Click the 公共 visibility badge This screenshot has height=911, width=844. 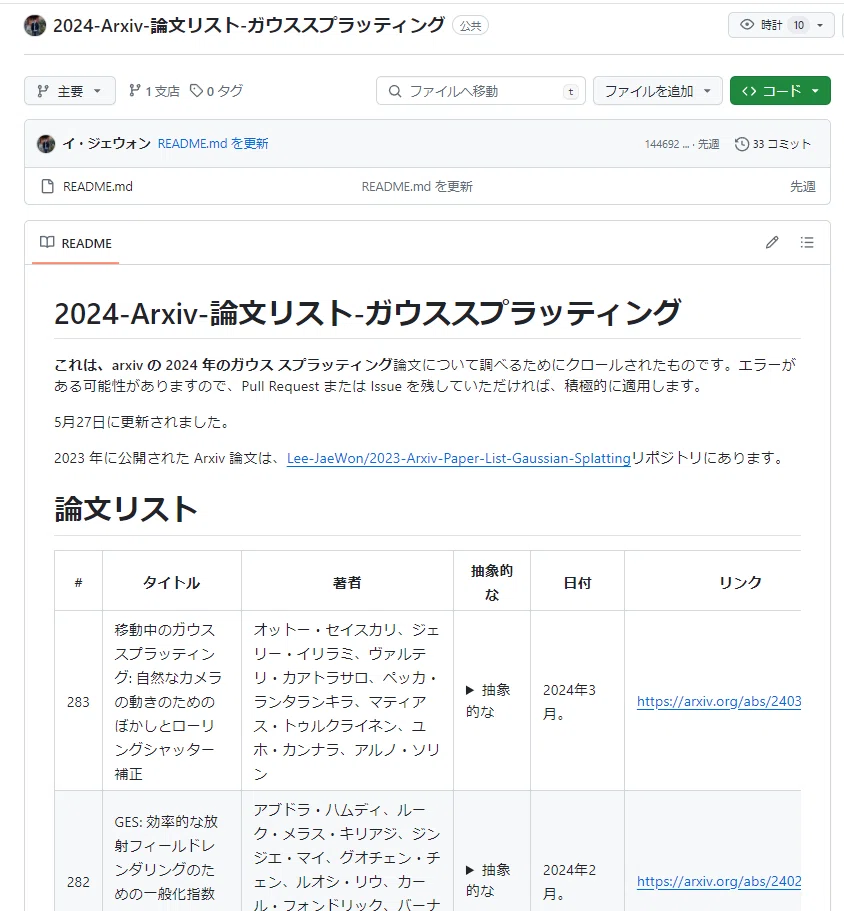(x=471, y=26)
